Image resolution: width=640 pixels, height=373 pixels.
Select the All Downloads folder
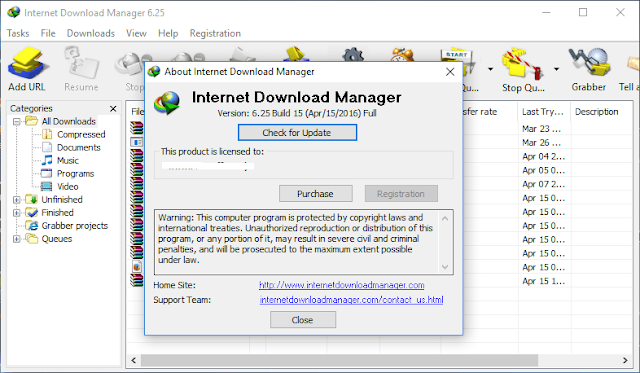(x=68, y=121)
